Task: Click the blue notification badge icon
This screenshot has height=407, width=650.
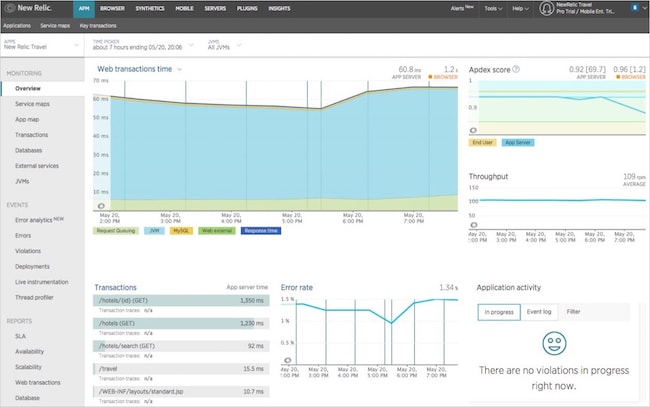Action: click(x=634, y=7)
